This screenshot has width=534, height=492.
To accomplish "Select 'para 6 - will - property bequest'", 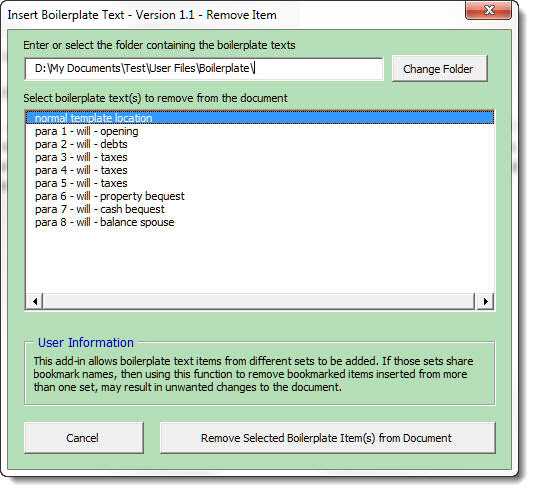I will point(260,196).
